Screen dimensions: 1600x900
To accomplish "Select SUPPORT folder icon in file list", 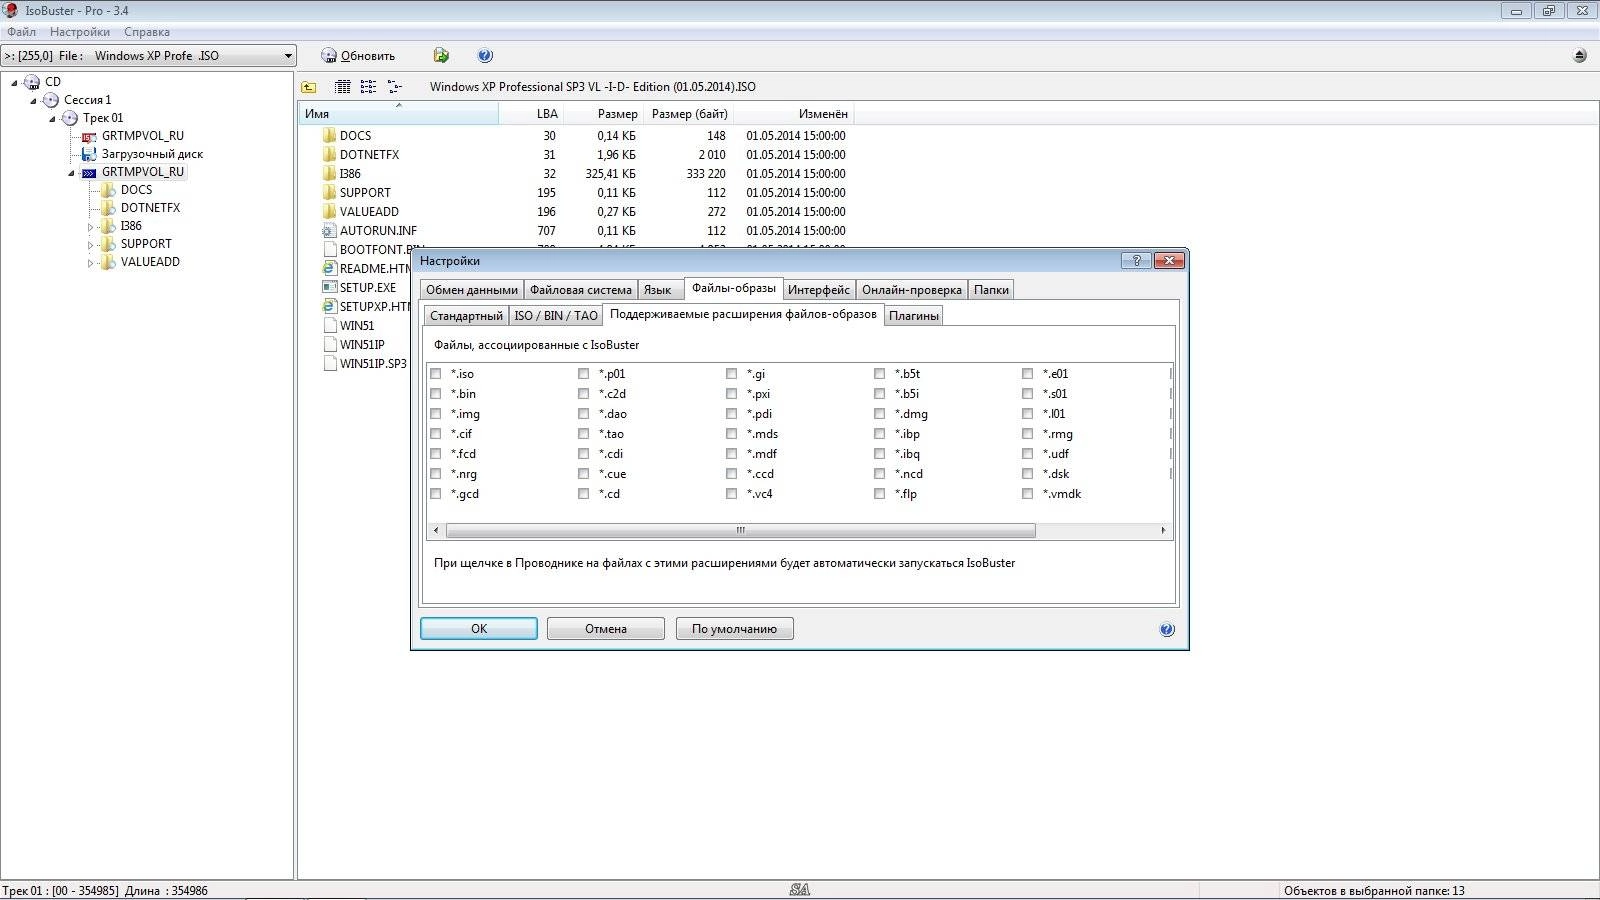I will coord(329,192).
